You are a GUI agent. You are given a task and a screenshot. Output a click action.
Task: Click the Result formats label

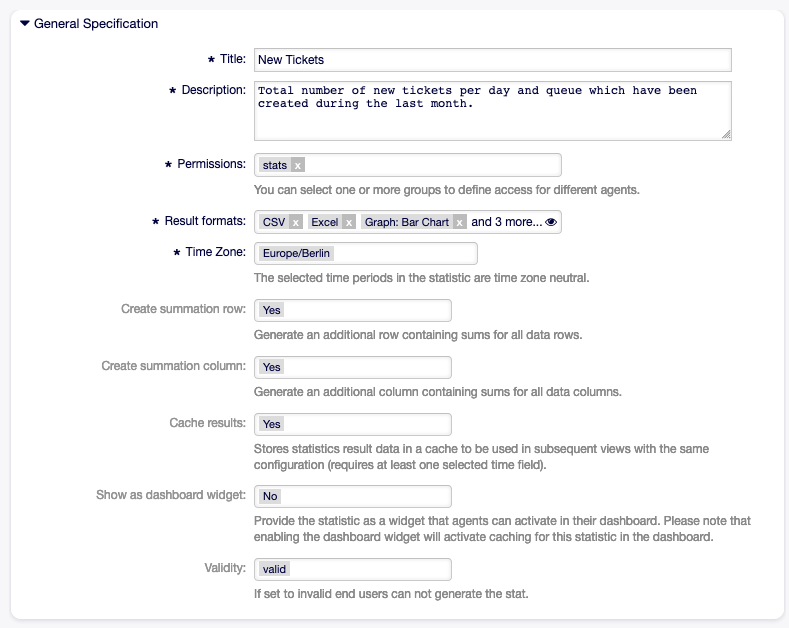205,221
